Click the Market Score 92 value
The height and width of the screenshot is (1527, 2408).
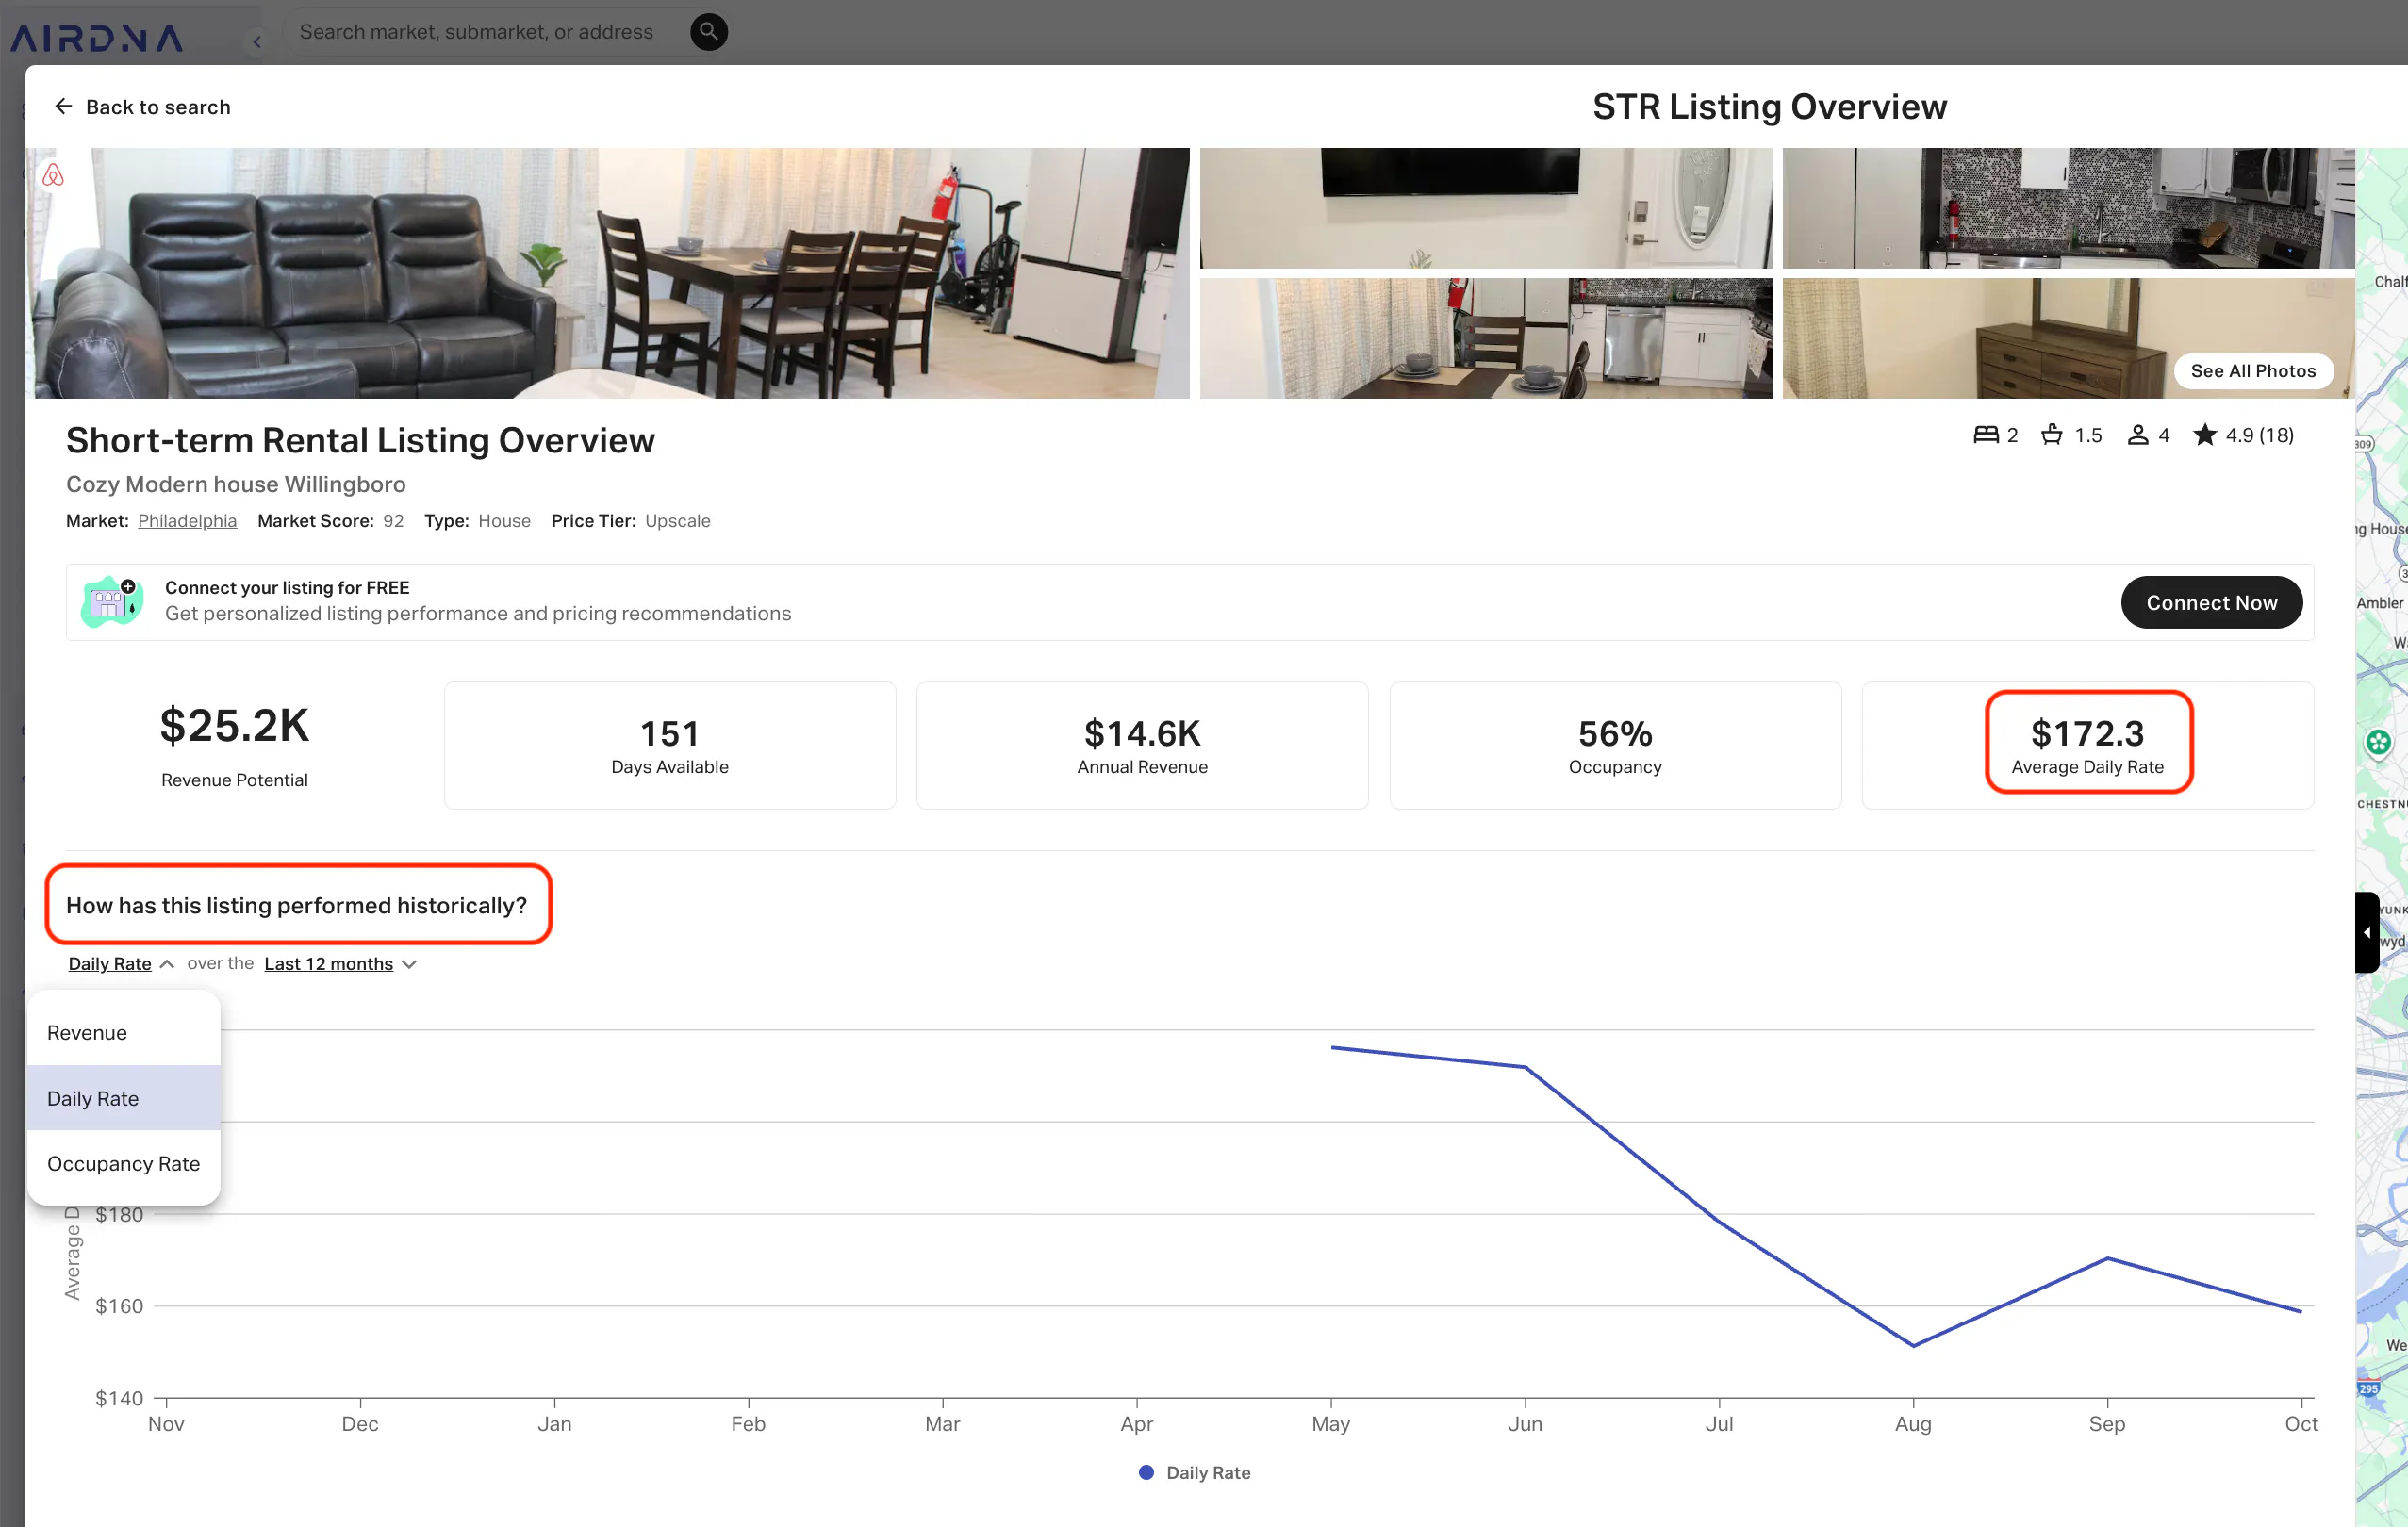(393, 521)
